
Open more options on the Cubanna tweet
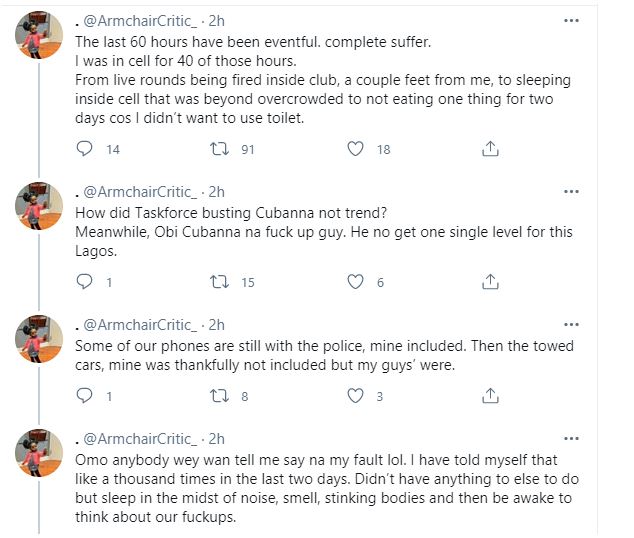(x=571, y=191)
